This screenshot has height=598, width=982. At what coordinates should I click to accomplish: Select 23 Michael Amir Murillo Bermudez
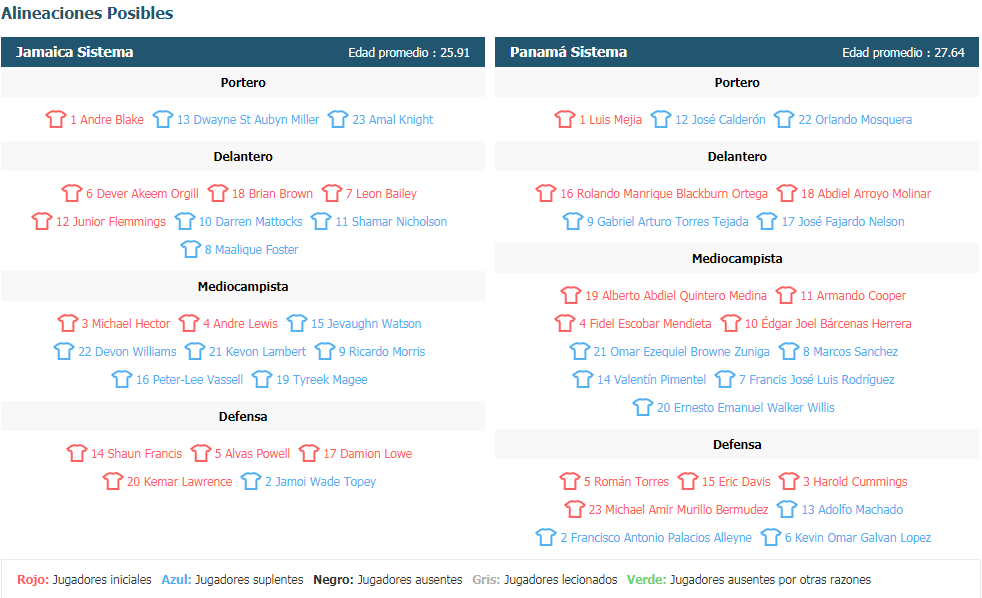pyautogui.click(x=678, y=510)
